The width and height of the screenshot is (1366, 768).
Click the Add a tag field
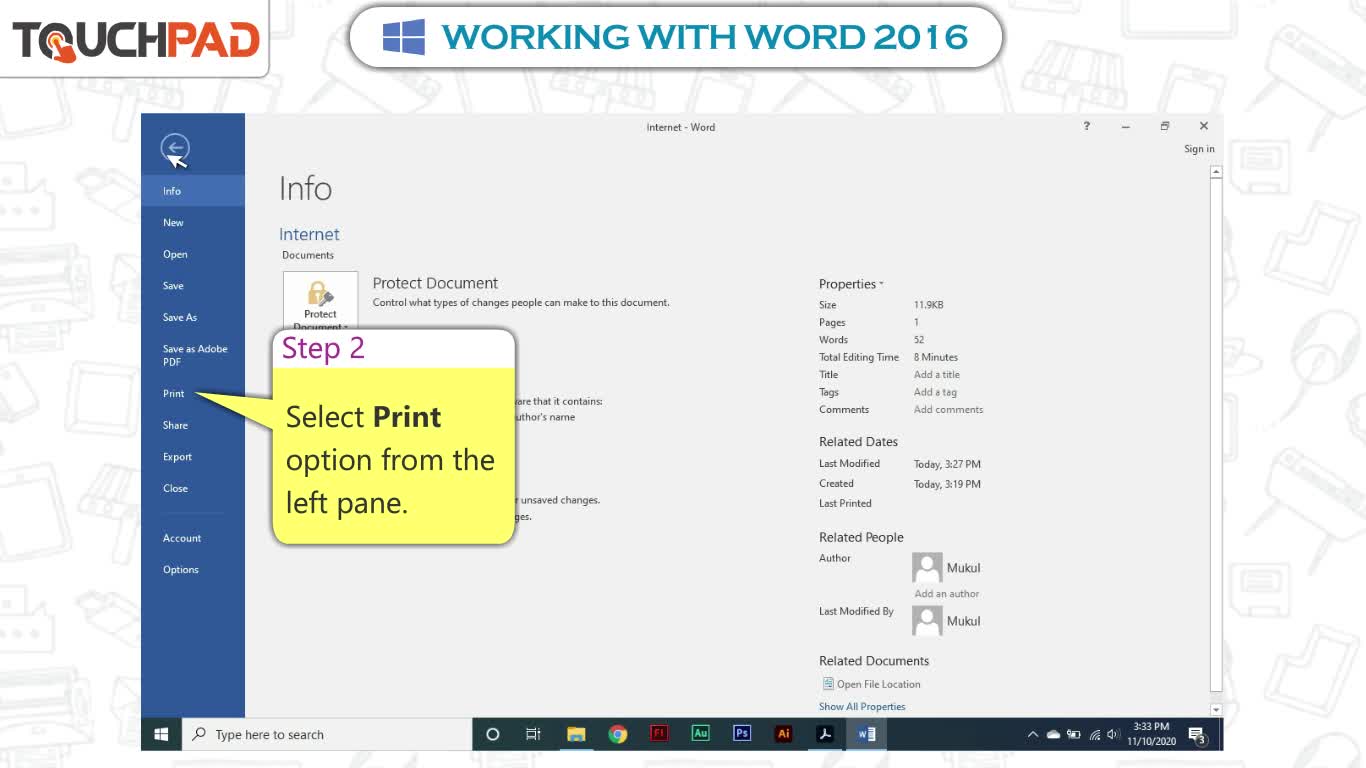(935, 392)
